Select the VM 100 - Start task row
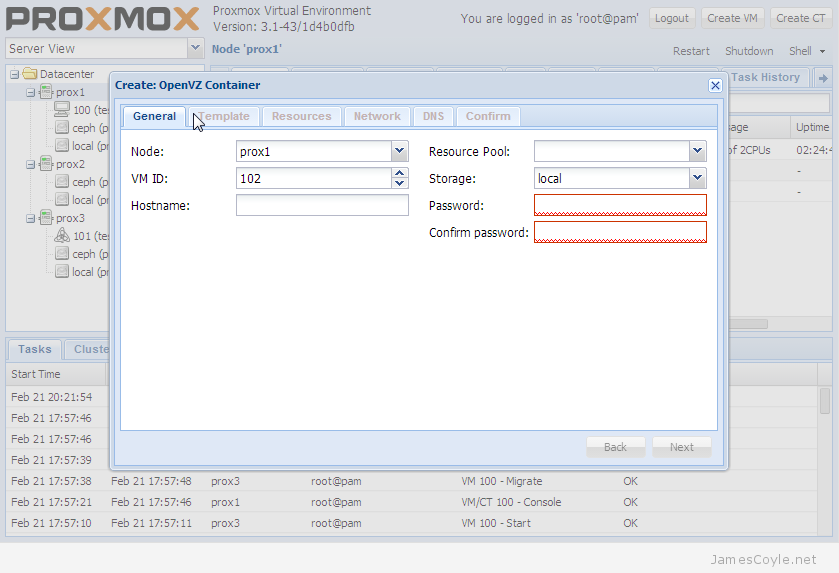The width and height of the screenshot is (839, 573). [411, 523]
